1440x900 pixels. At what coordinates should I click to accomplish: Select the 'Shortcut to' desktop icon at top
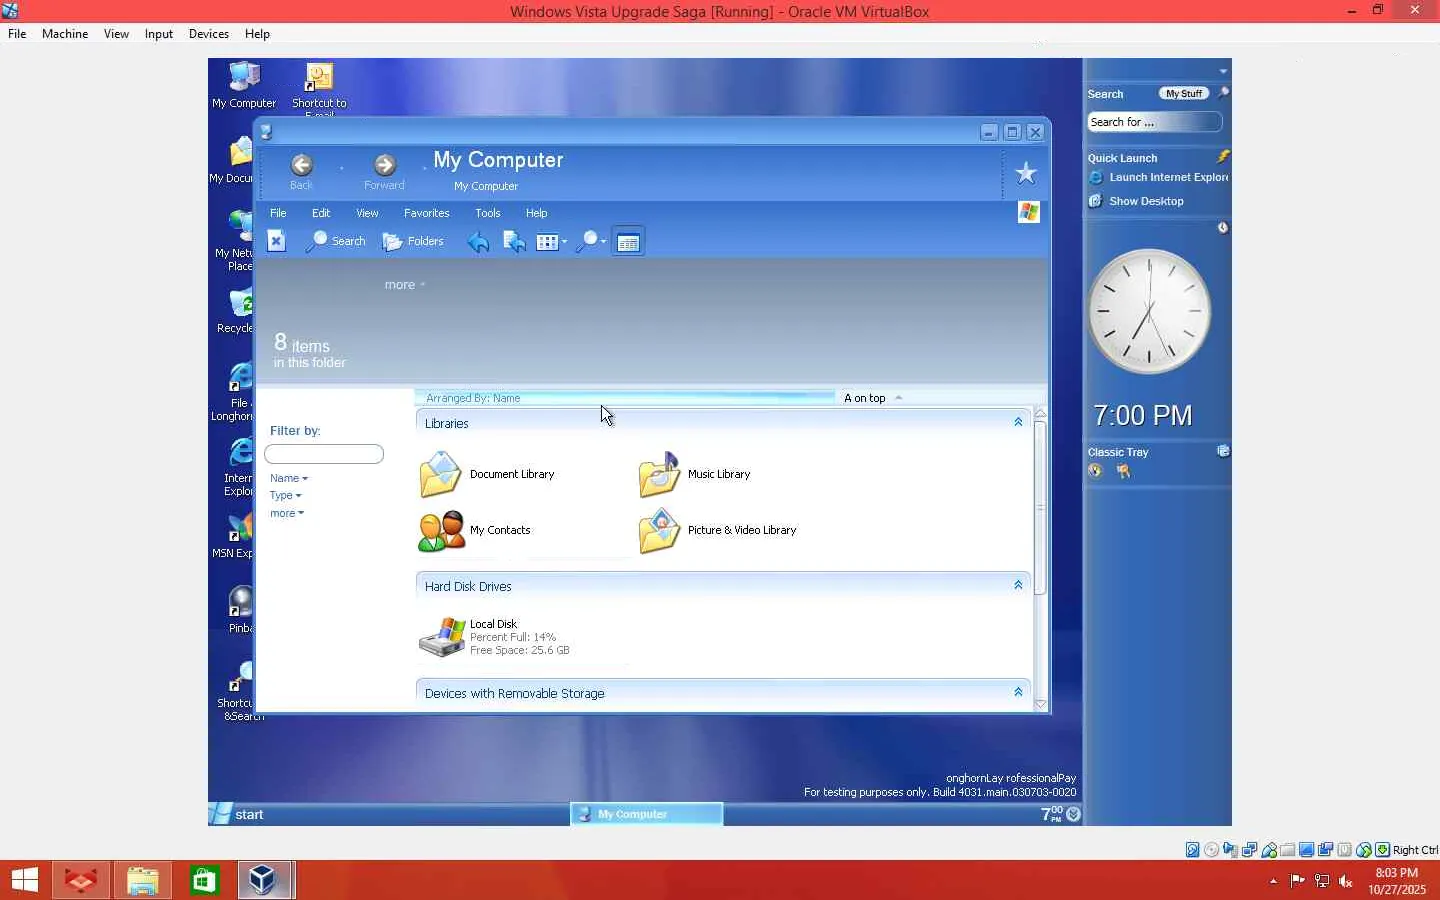click(319, 88)
